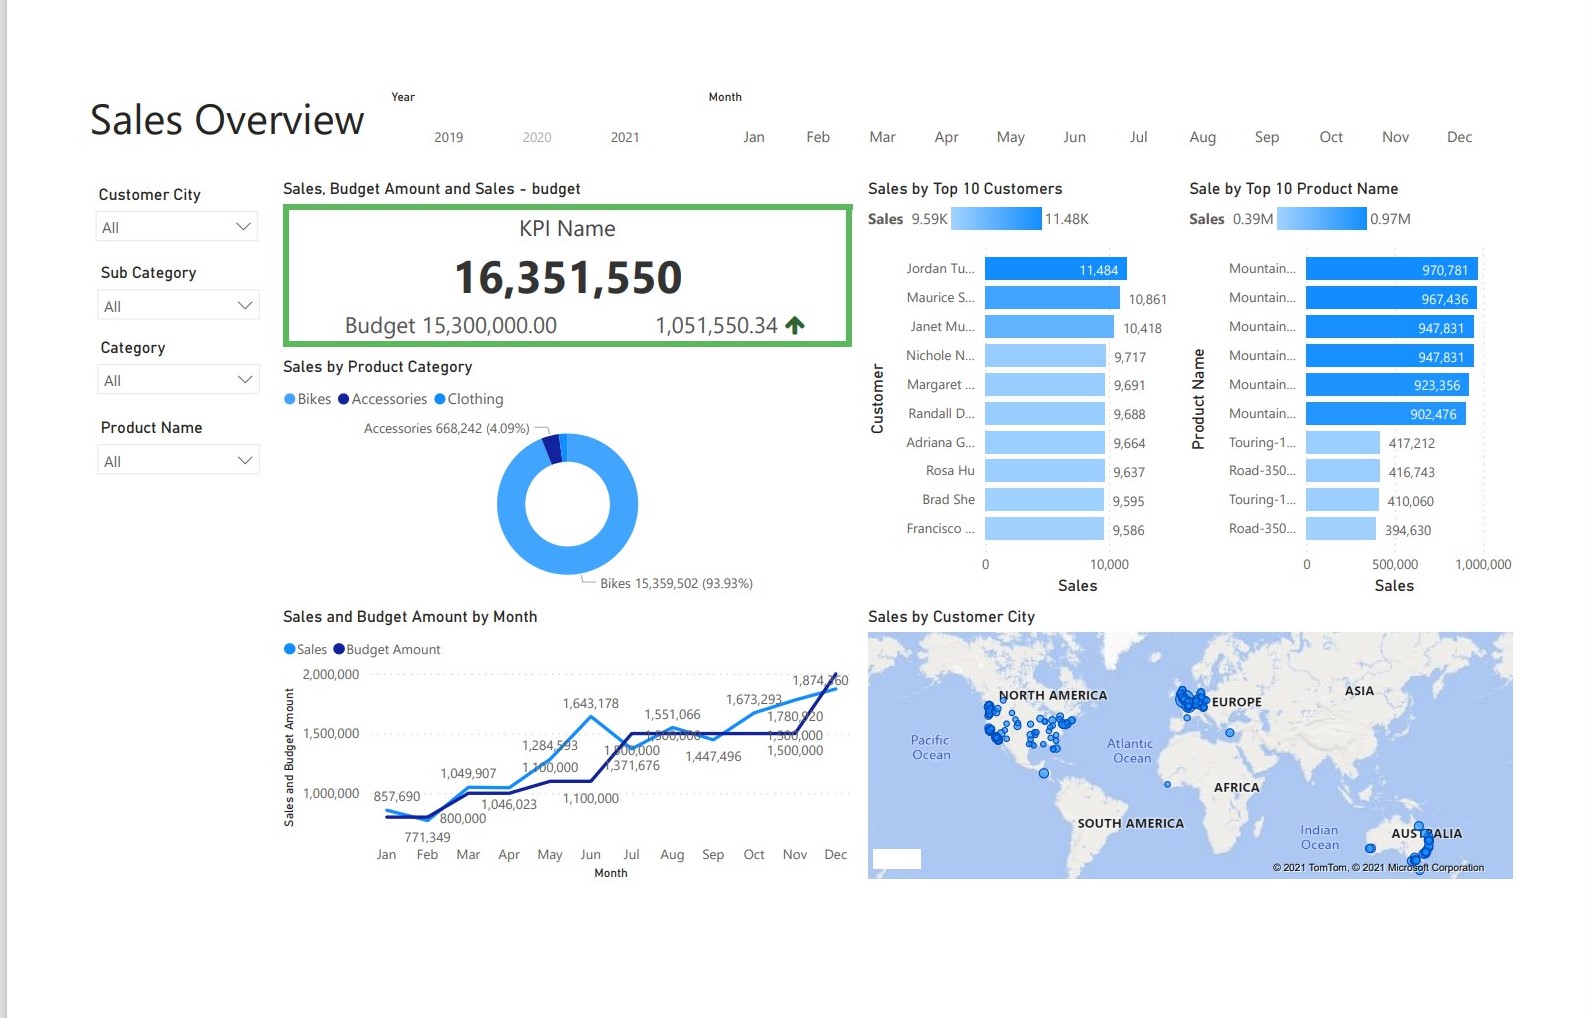Click the Bikes legend marker
The width and height of the screenshot is (1591, 1018).
[290, 399]
